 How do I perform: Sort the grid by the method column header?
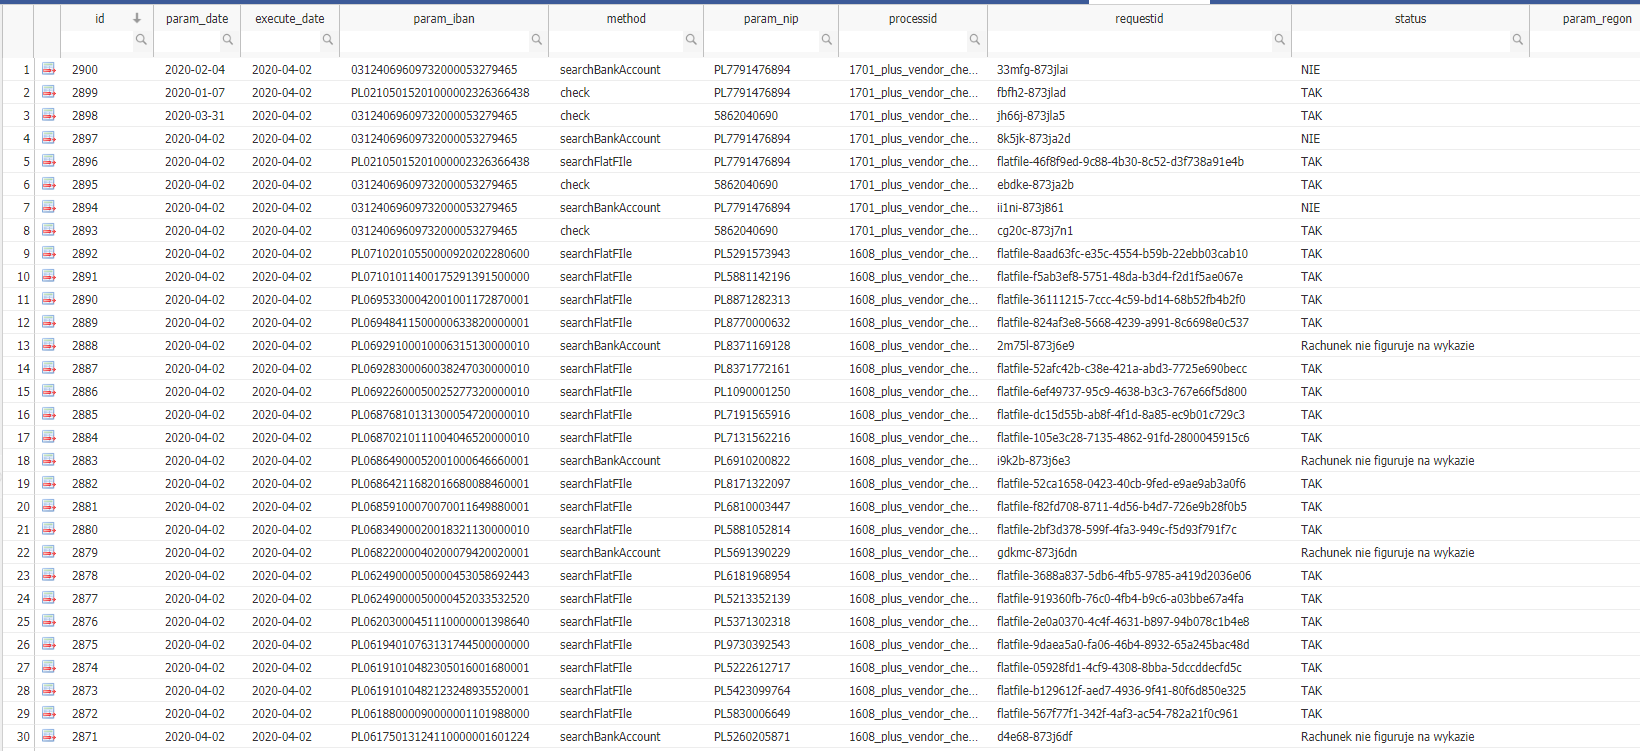(x=625, y=18)
